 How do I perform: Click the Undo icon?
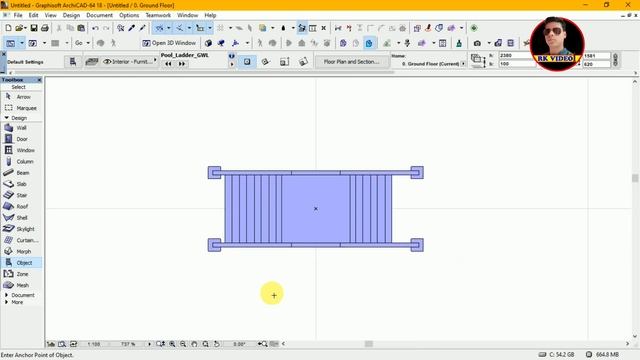tap(95, 28)
